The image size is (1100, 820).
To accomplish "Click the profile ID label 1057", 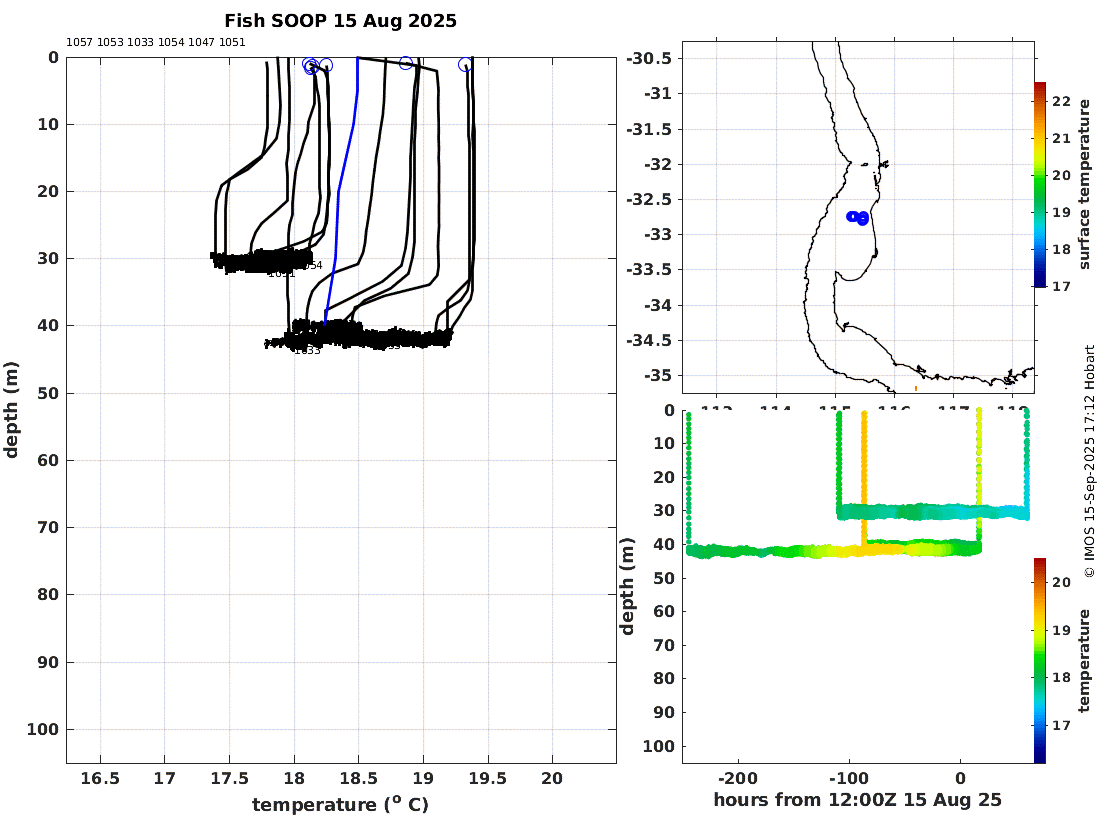I will click(x=79, y=42).
